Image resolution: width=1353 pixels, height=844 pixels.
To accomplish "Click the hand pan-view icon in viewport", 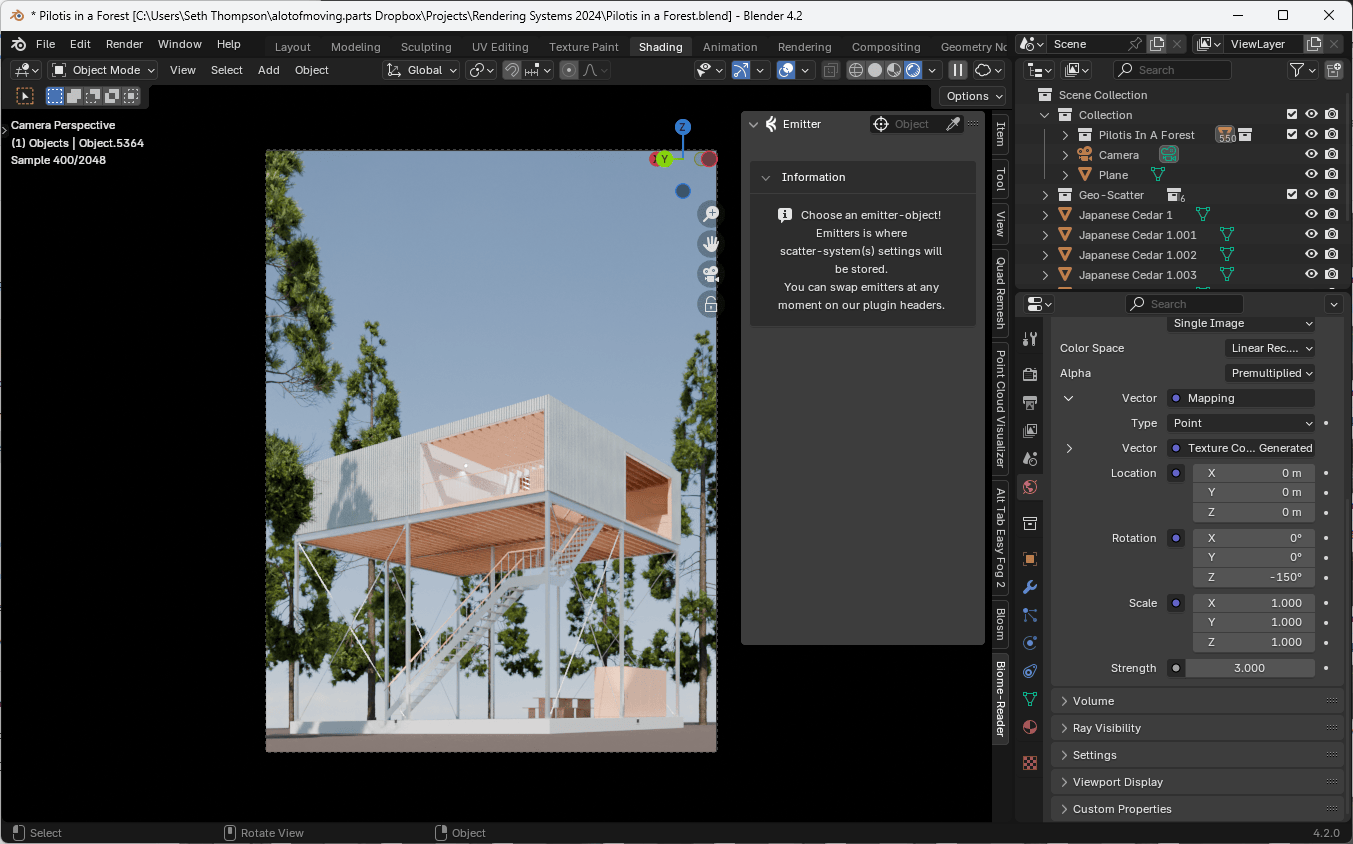I will [710, 244].
